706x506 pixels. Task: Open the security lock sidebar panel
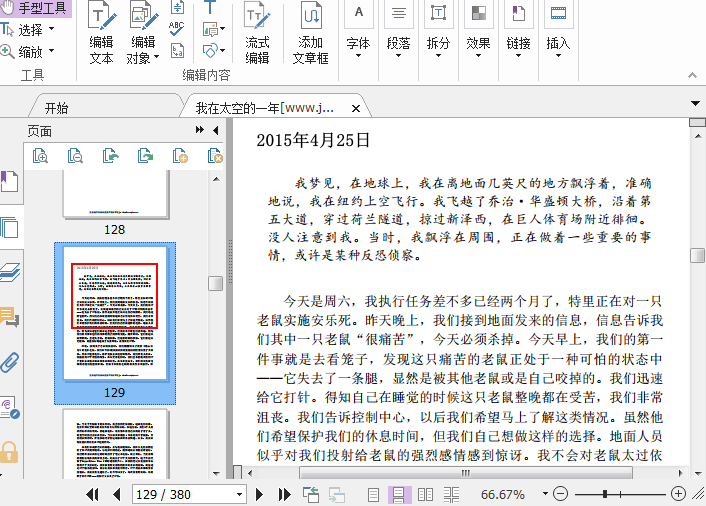[x=9, y=452]
